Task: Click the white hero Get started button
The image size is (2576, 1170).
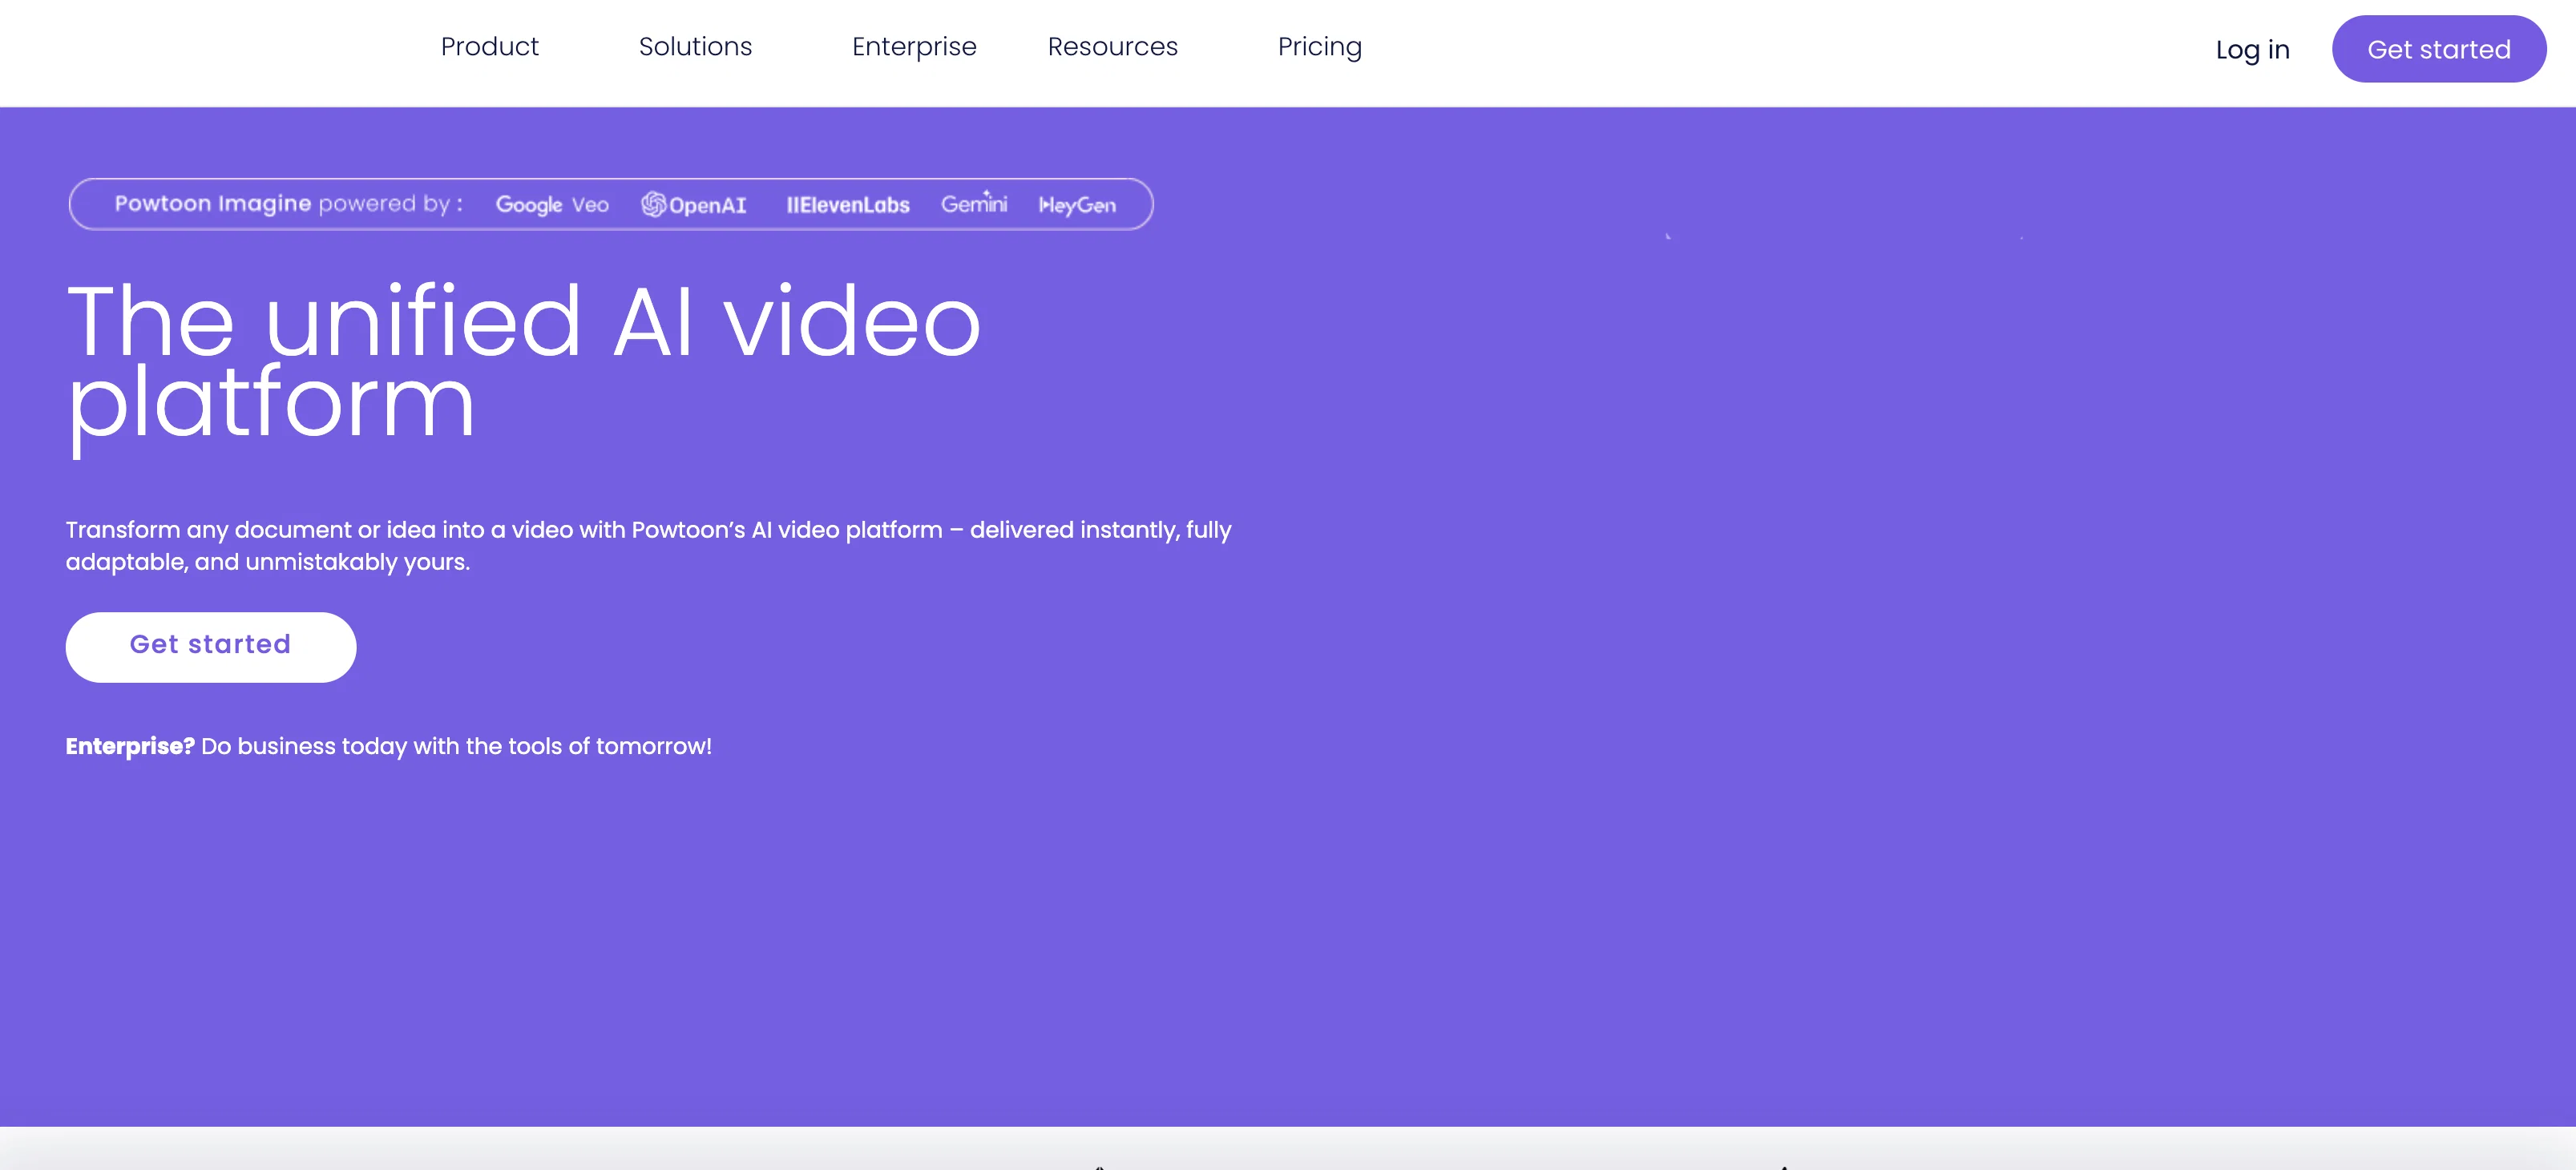Action: tap(211, 647)
